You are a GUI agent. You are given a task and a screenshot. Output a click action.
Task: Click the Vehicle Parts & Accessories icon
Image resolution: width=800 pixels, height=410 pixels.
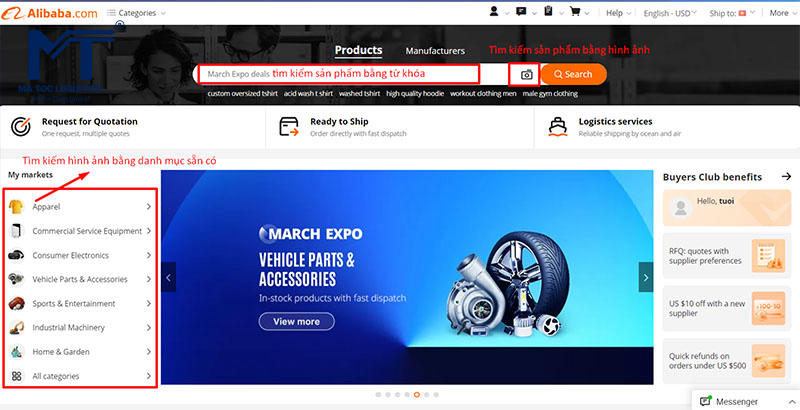click(16, 279)
